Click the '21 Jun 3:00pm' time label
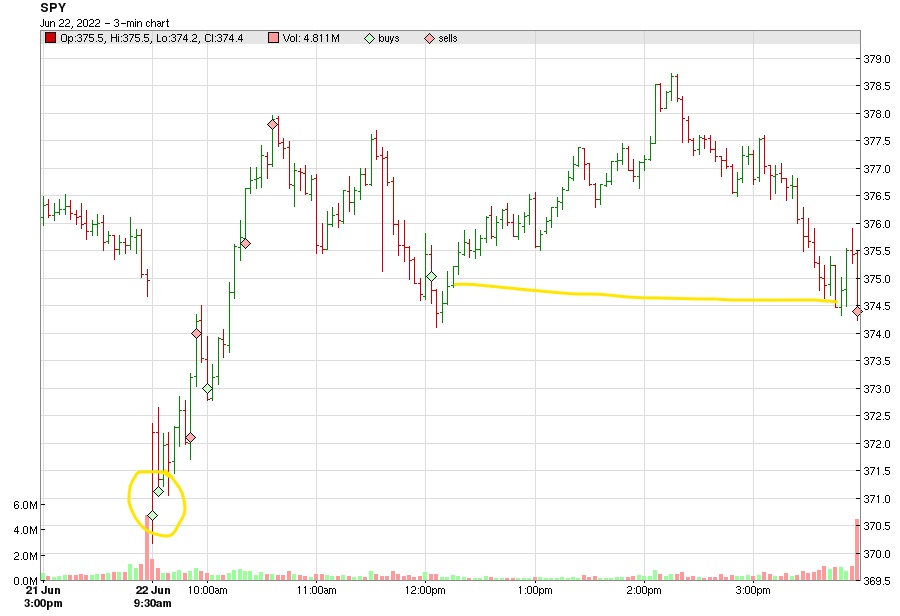 44,596
